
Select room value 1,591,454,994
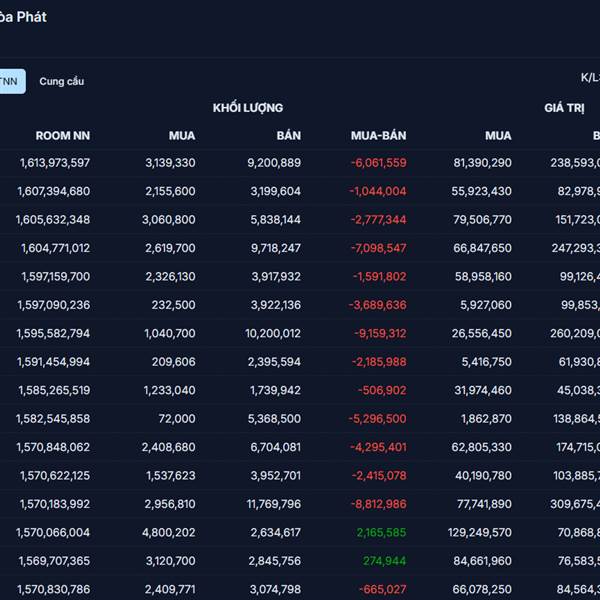tap(53, 362)
